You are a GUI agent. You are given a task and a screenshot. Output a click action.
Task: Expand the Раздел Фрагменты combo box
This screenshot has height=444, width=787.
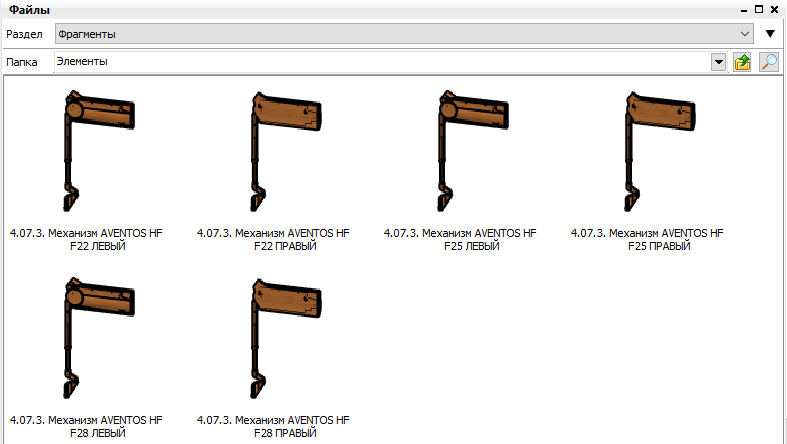[x=404, y=34]
